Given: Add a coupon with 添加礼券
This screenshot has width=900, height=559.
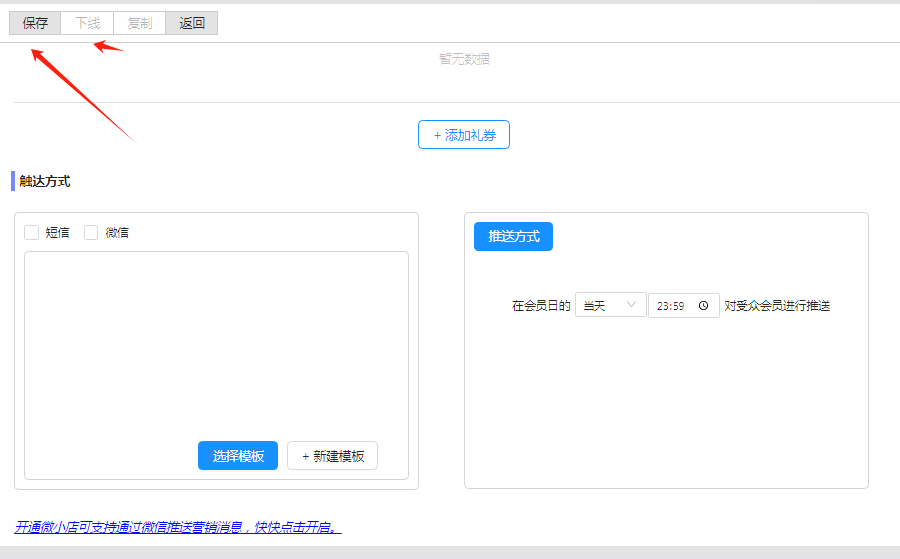Looking at the screenshot, I should [x=464, y=135].
